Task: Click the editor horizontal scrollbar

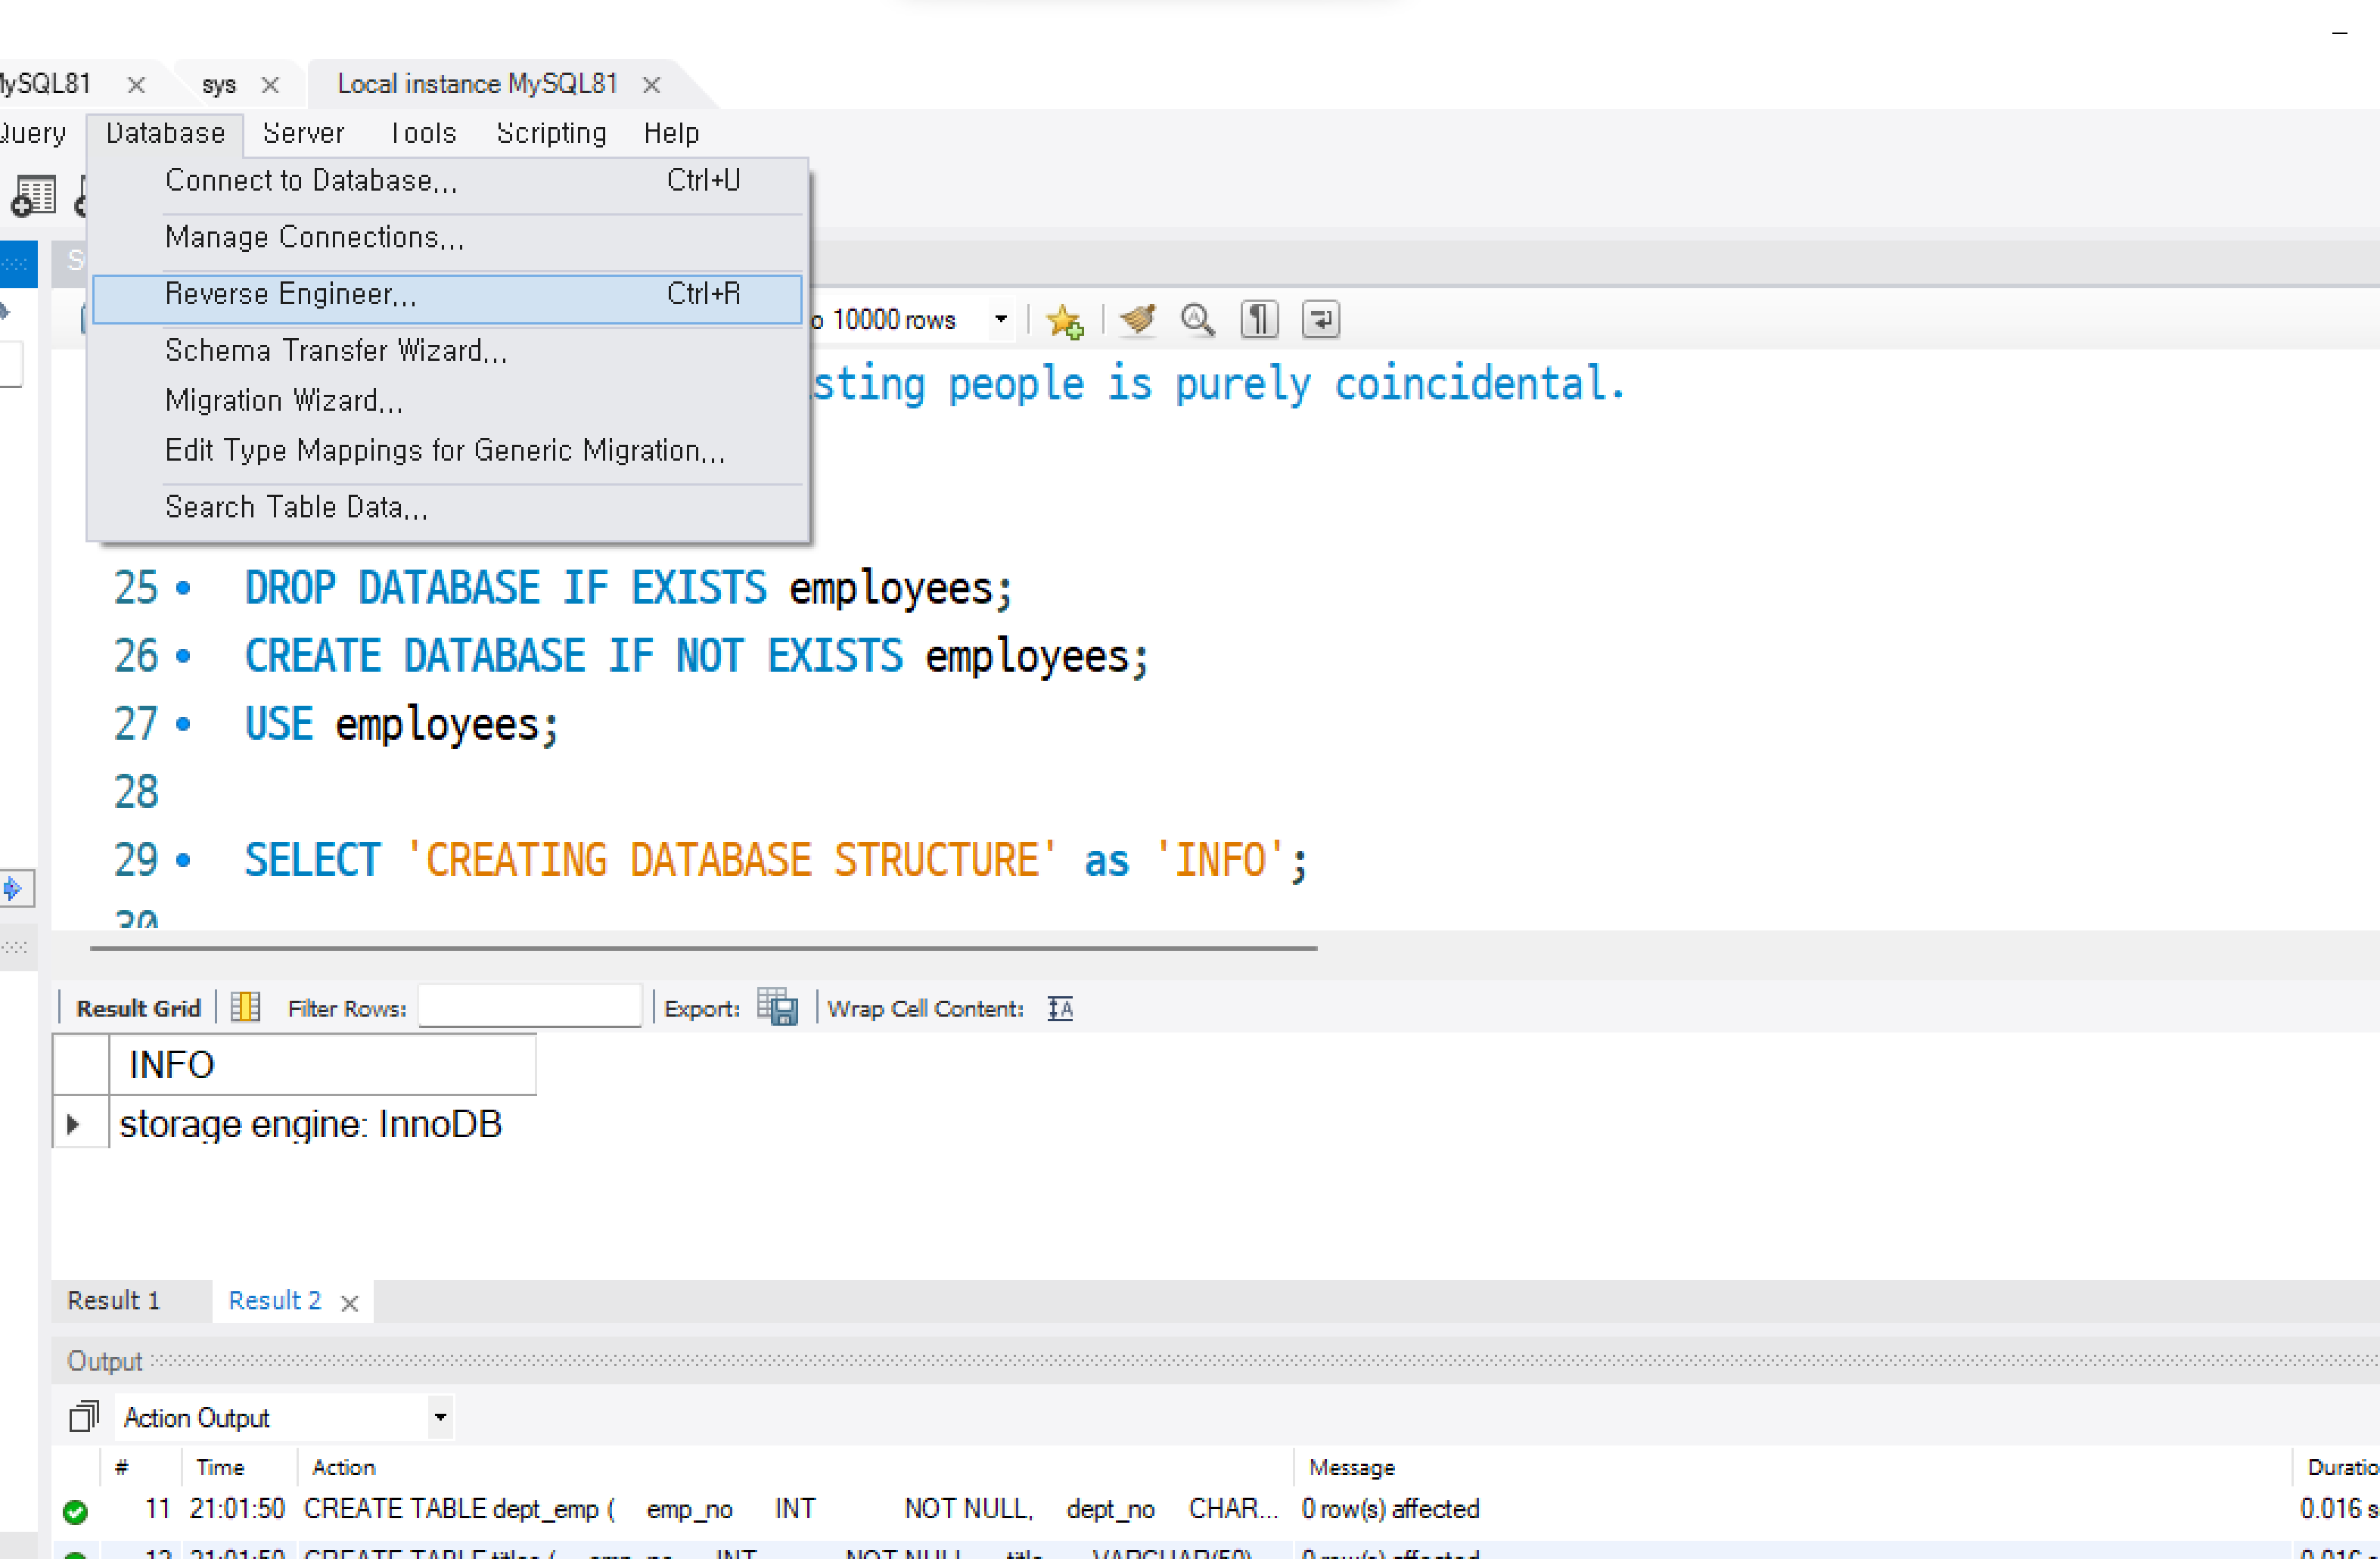Action: [703, 947]
